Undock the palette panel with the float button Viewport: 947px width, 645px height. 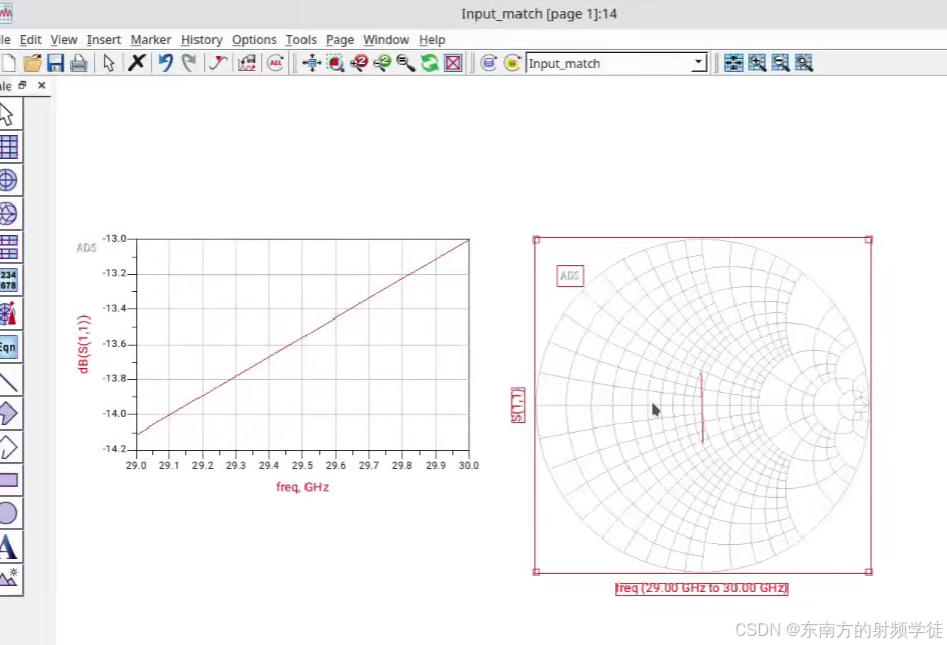point(22,86)
